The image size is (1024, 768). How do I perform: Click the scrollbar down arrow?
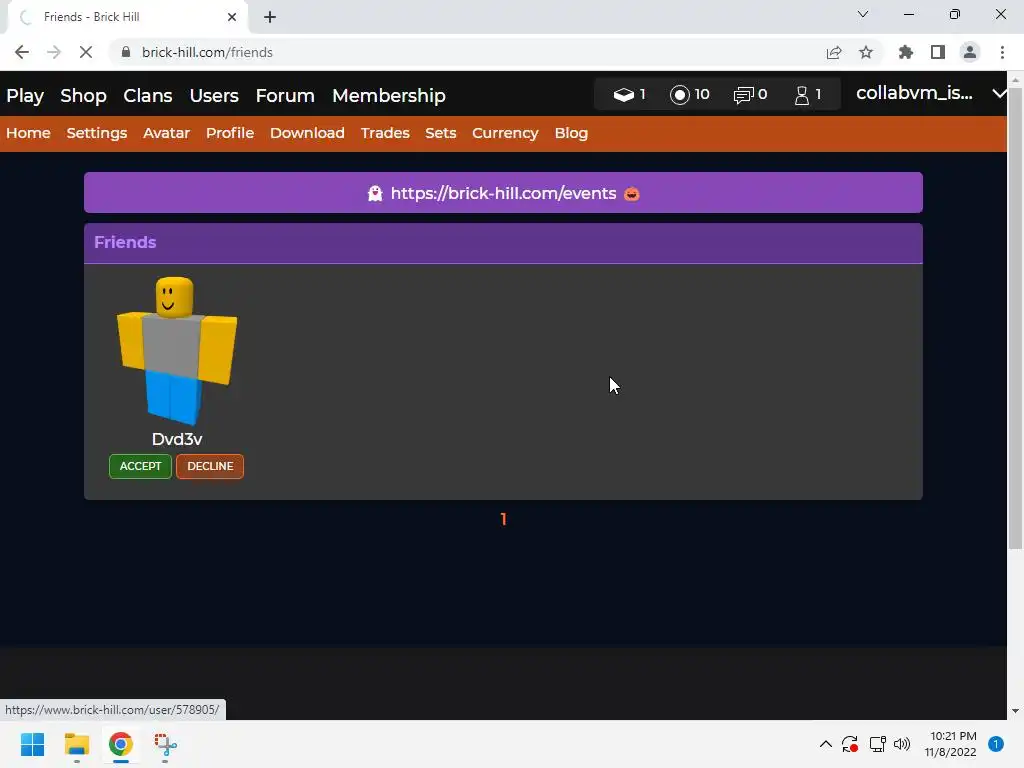1015,711
